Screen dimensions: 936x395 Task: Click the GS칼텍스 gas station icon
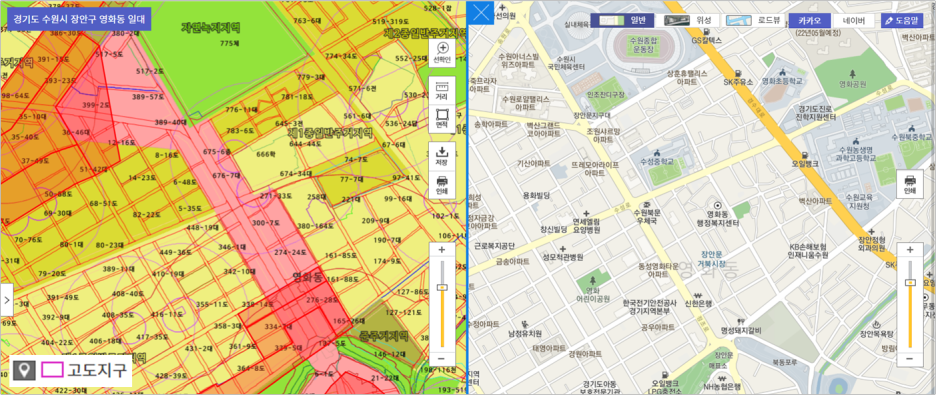click(707, 31)
